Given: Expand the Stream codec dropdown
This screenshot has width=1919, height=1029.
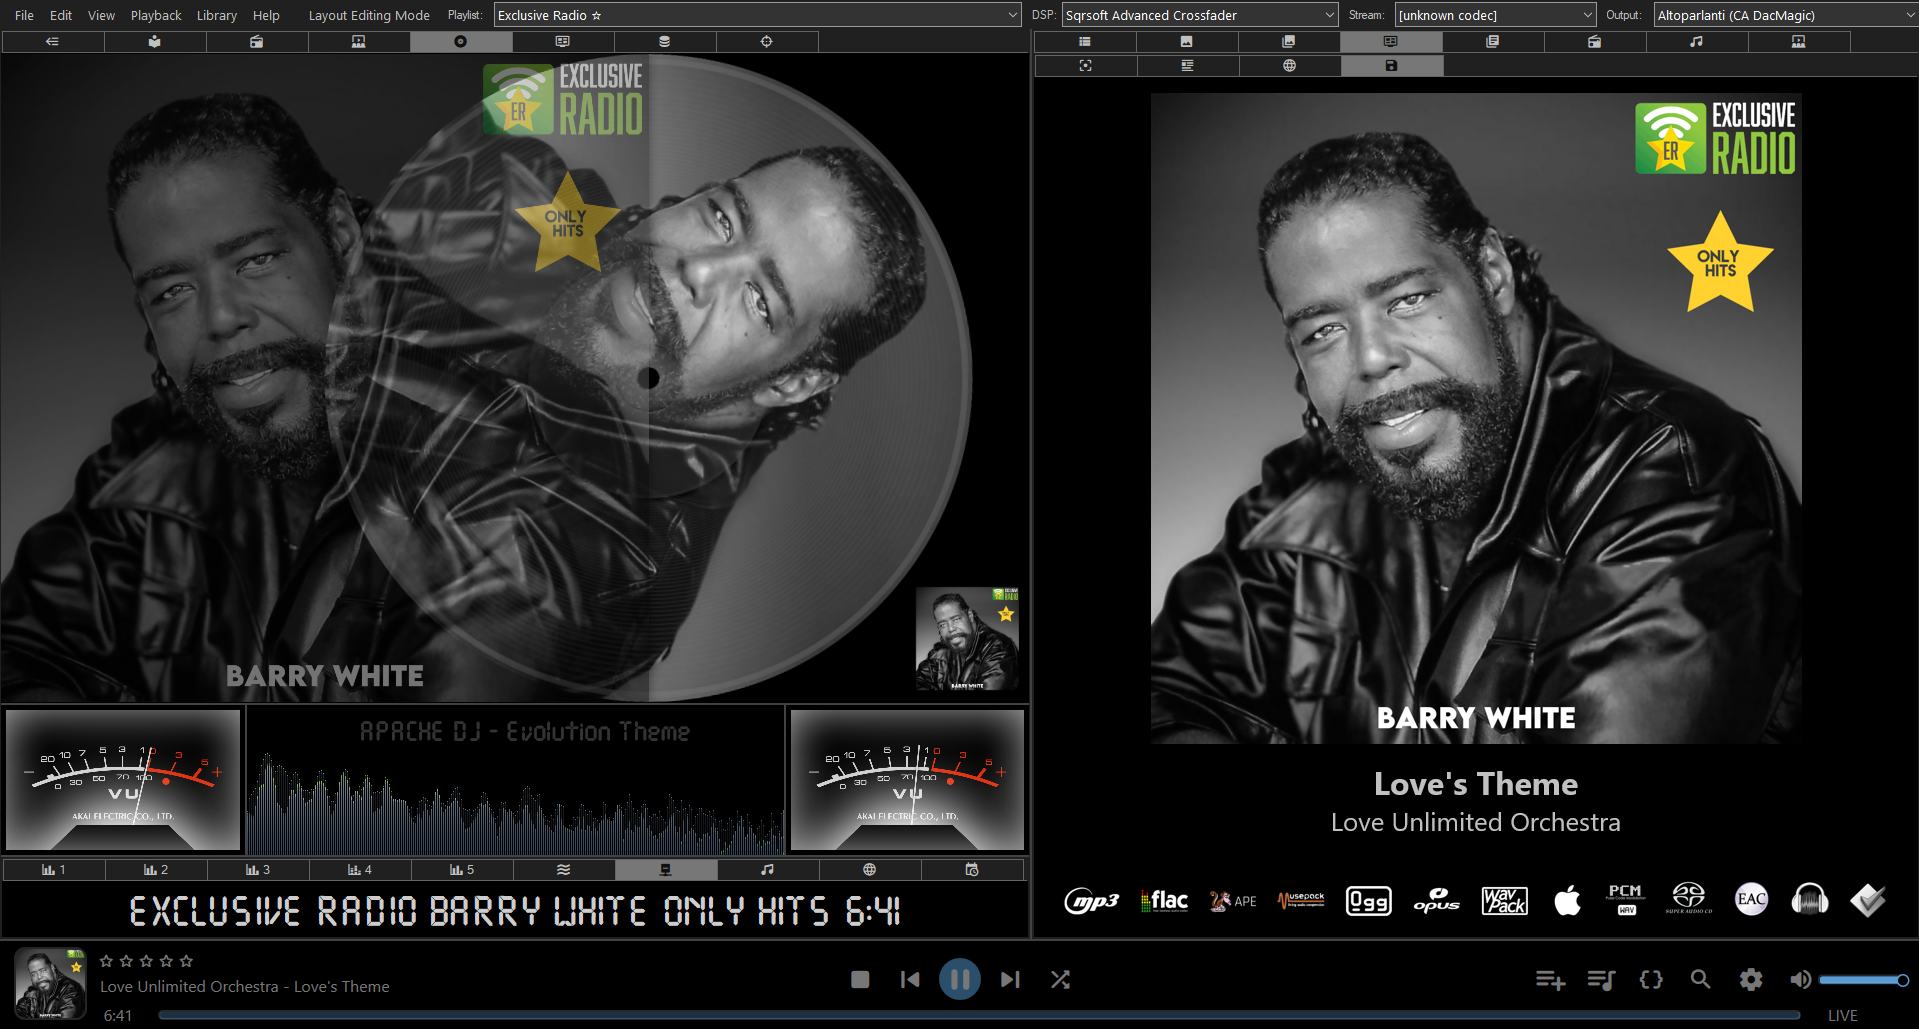Looking at the screenshot, I should [1495, 15].
